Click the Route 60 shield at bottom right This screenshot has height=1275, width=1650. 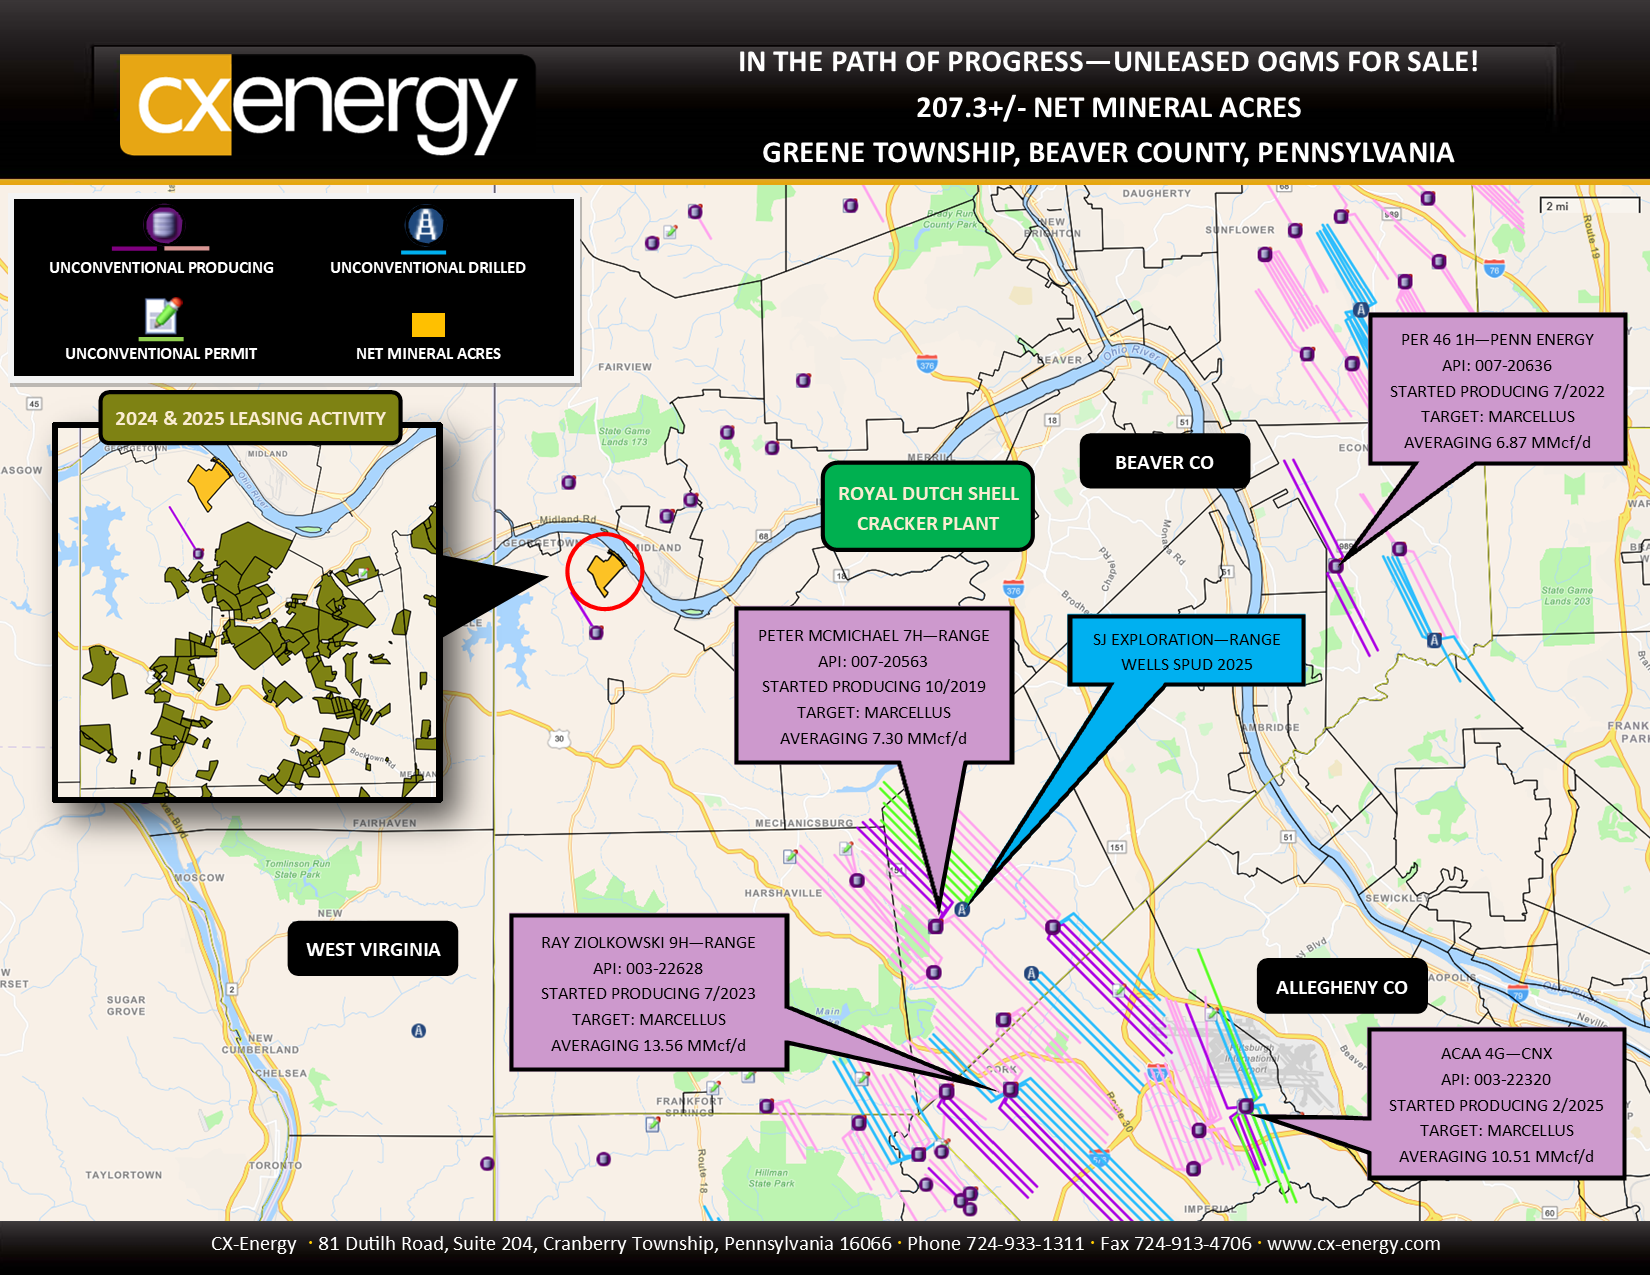[1549, 1212]
